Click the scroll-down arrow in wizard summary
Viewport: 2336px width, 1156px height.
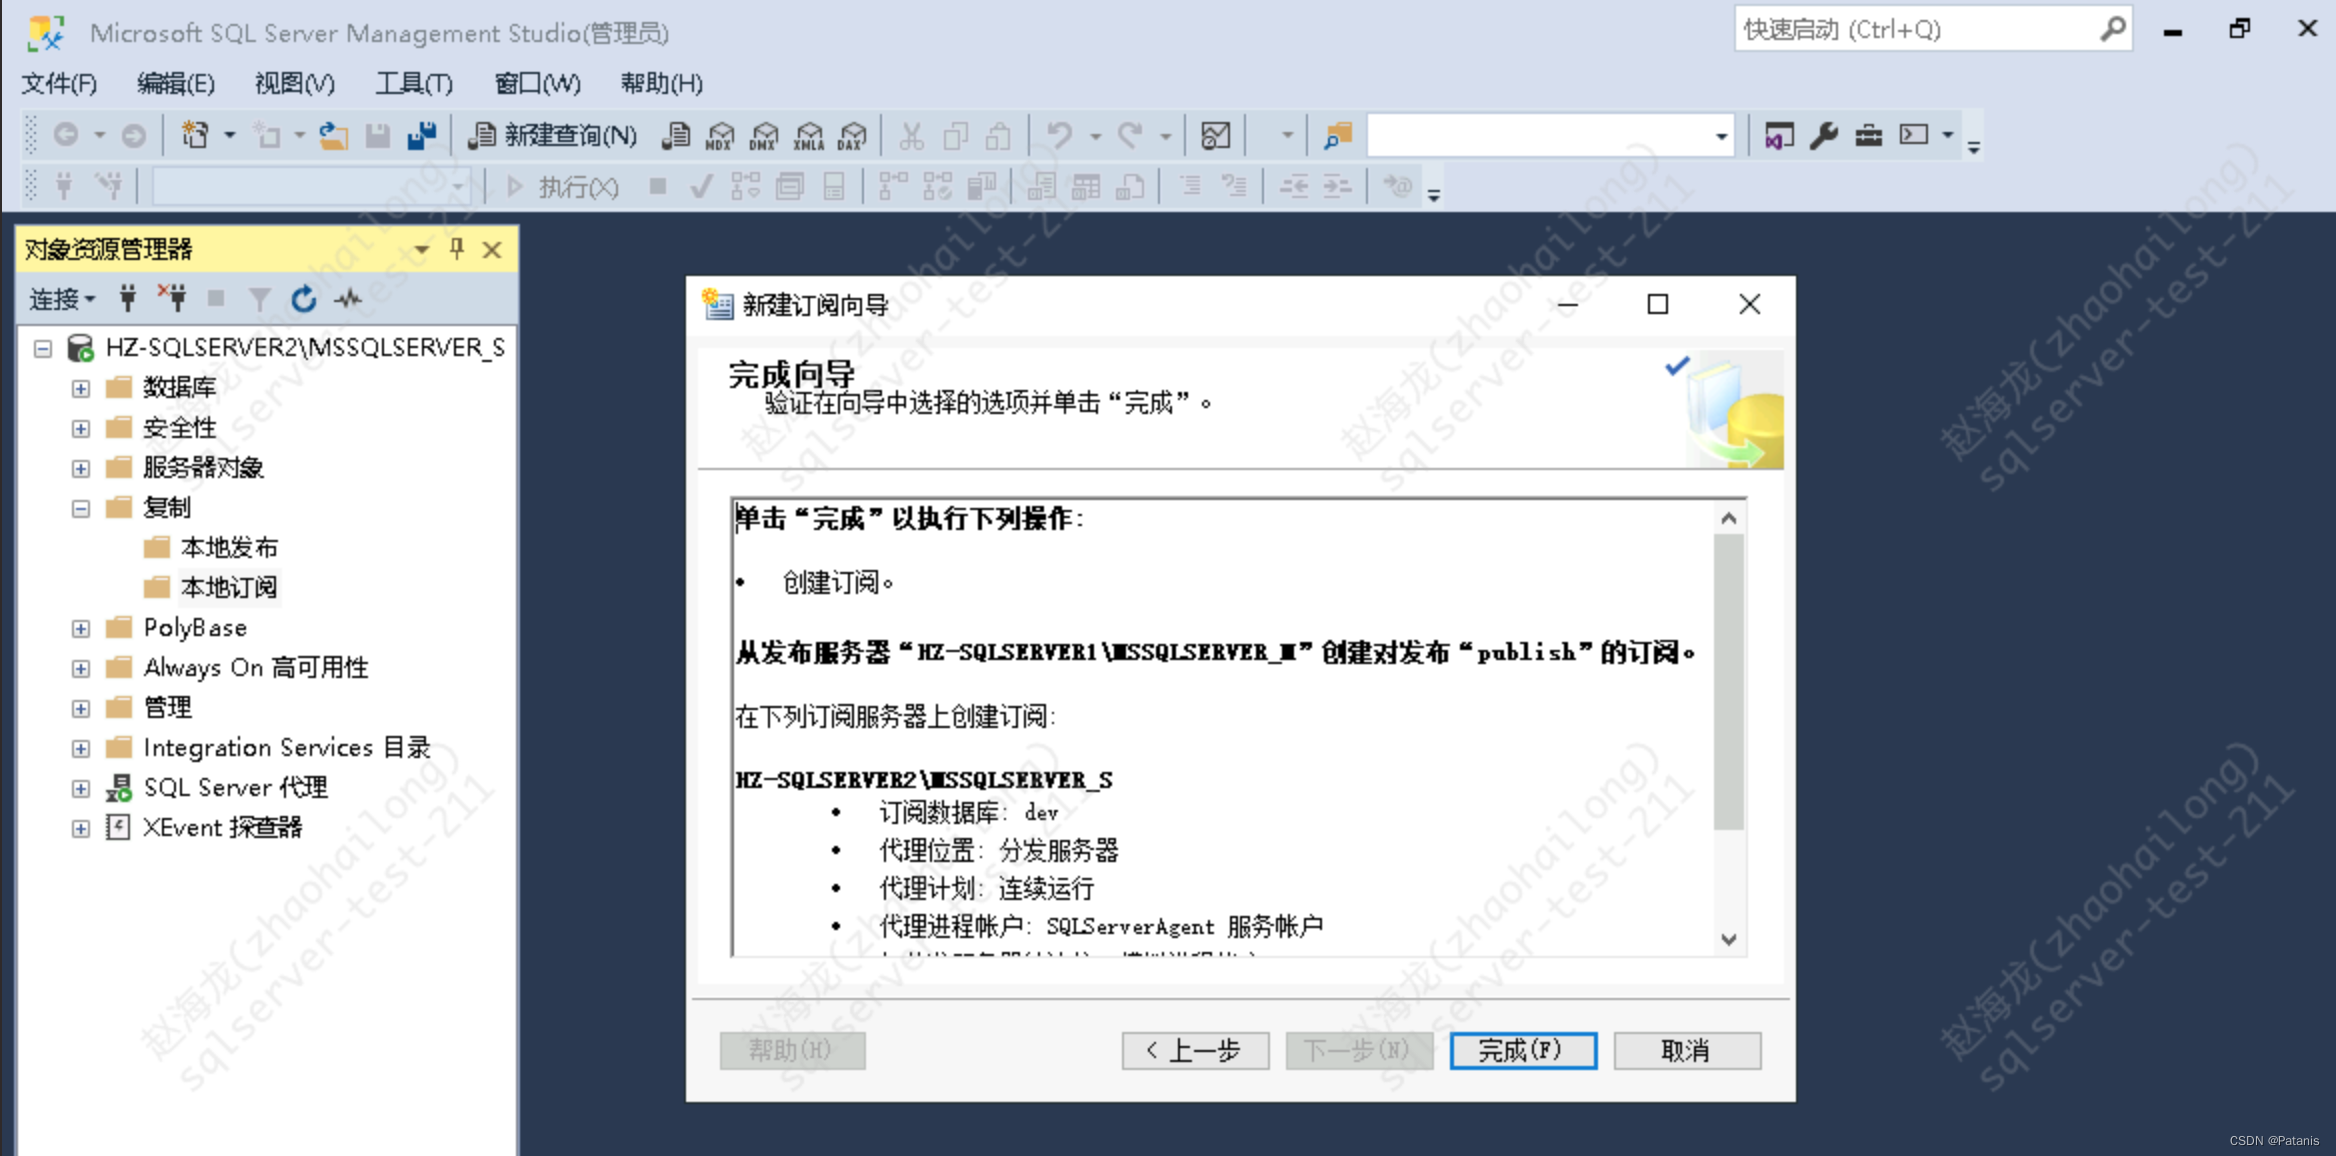1729,939
